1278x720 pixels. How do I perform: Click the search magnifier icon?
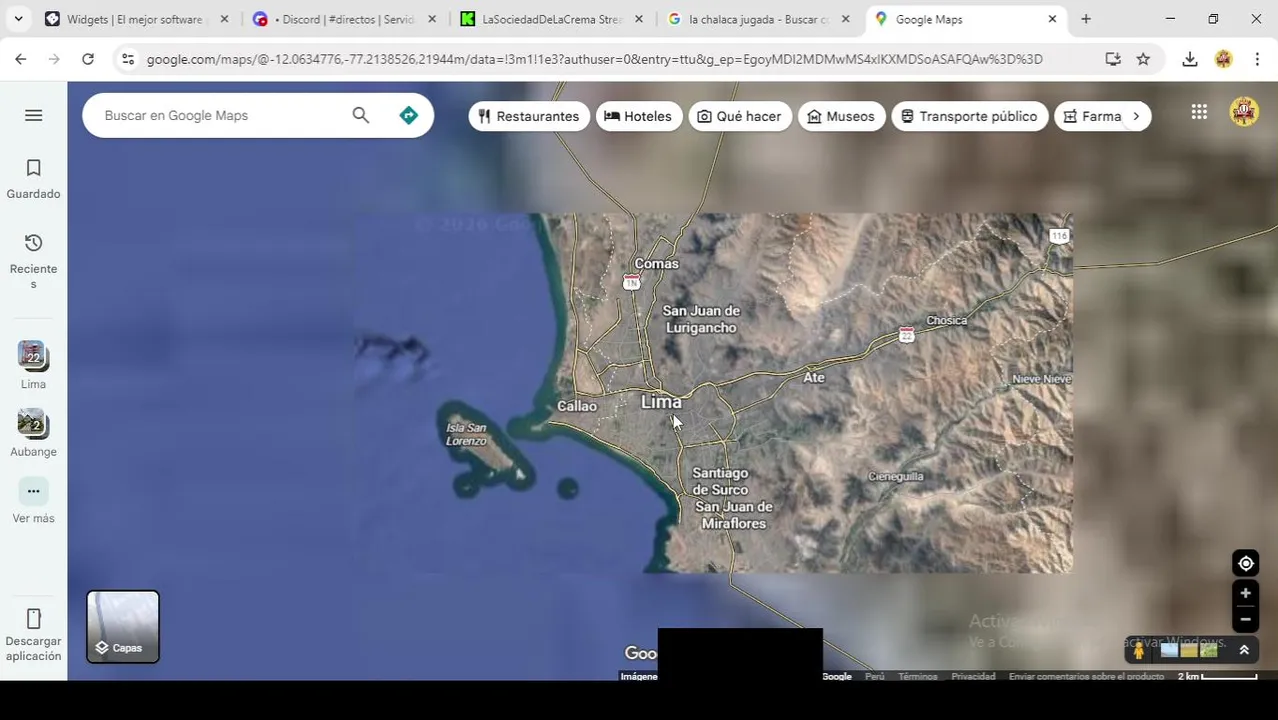pos(361,115)
